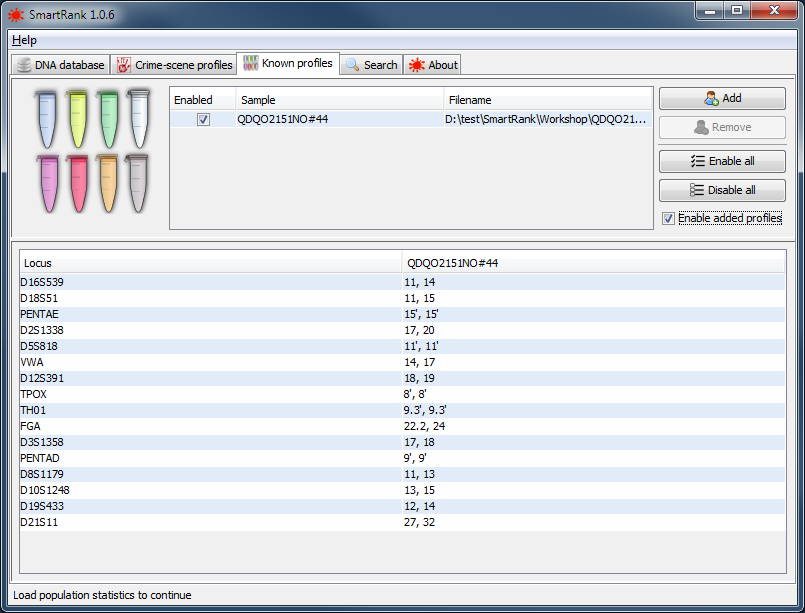The height and width of the screenshot is (613, 805).
Task: Click the Sample column header
Action: coord(340,100)
